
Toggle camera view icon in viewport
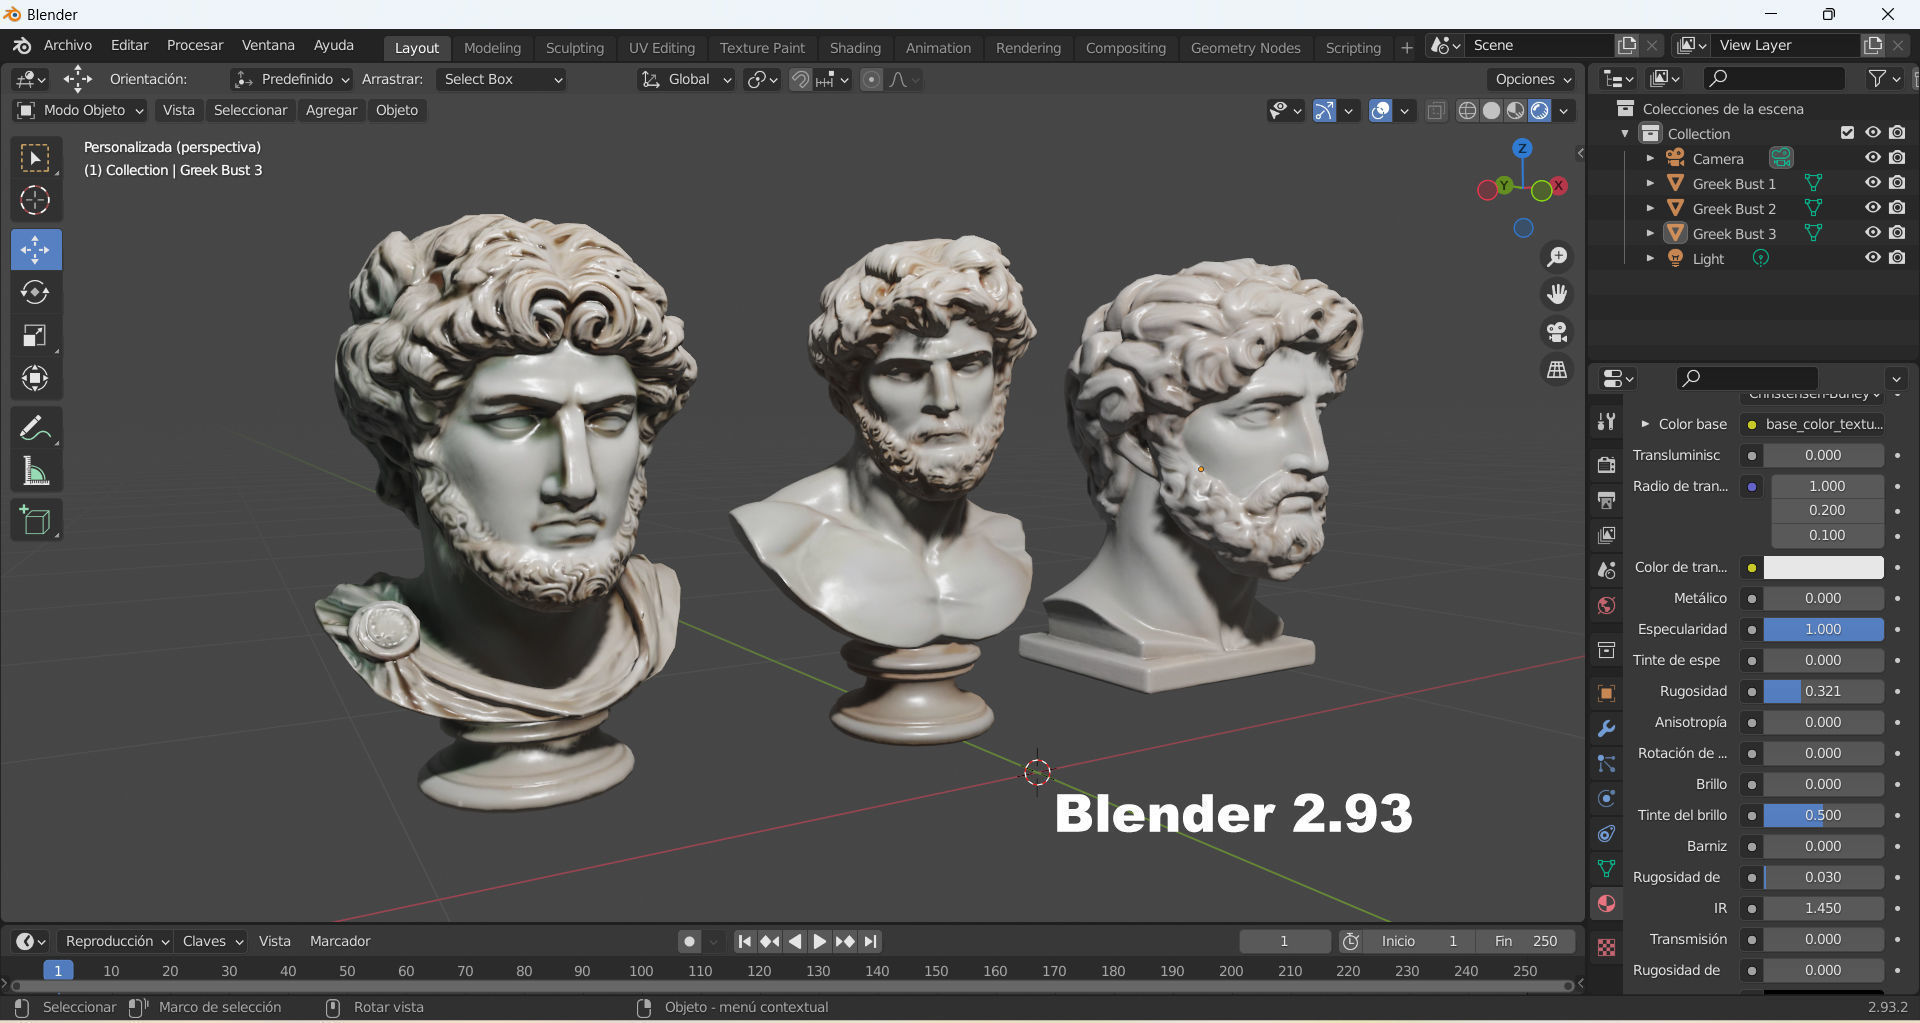click(x=1557, y=332)
